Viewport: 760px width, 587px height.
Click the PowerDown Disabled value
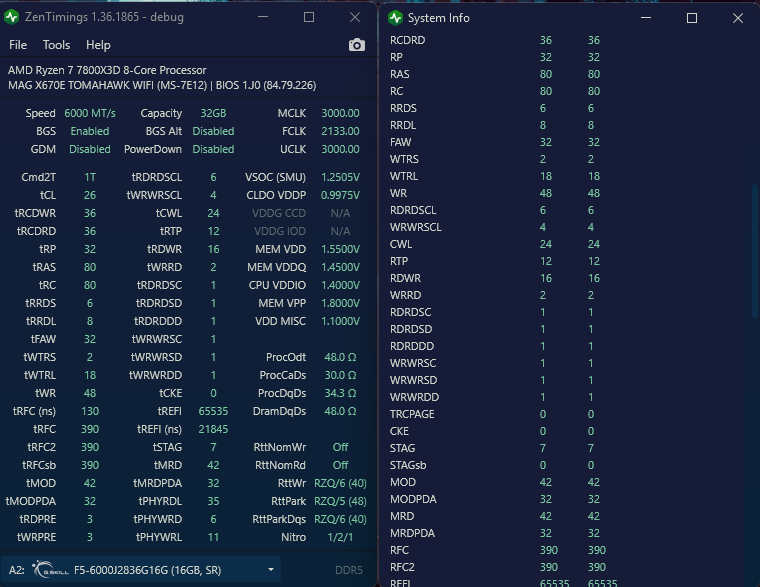(x=213, y=149)
